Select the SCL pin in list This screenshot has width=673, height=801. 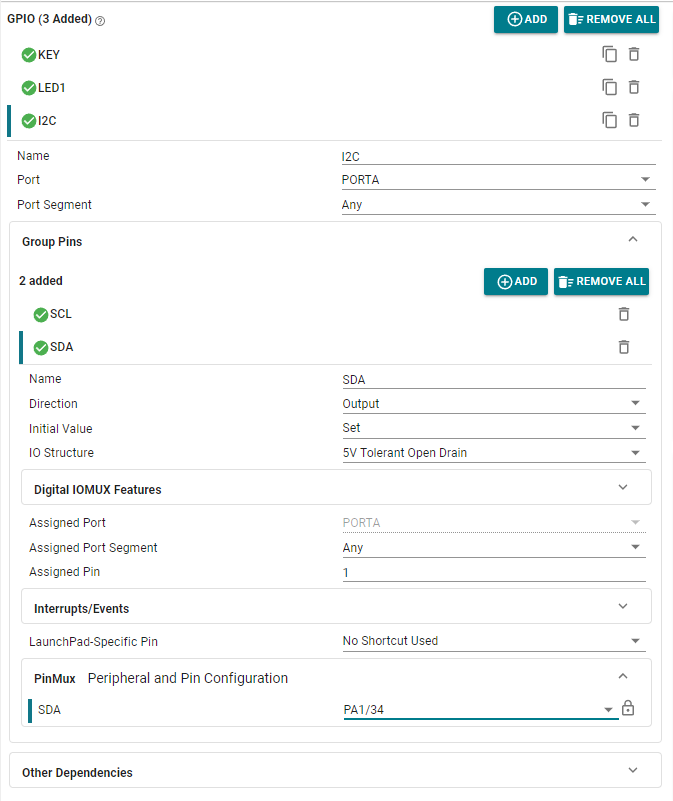click(61, 314)
